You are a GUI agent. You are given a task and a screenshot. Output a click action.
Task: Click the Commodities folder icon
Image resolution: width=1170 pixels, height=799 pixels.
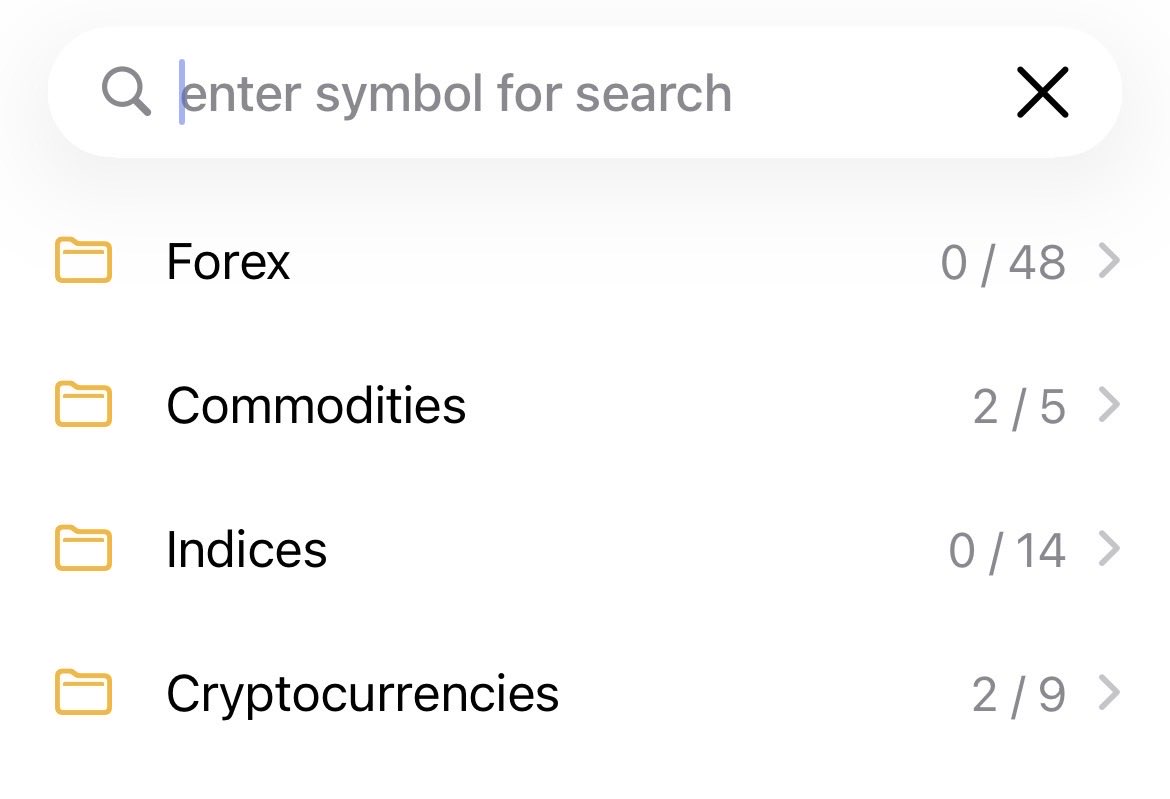tap(83, 405)
